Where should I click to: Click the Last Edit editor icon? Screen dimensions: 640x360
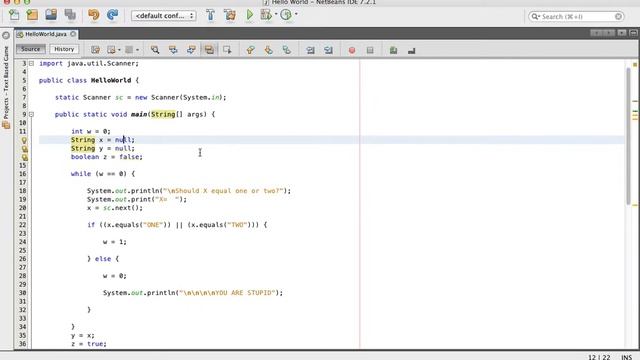coord(95,50)
